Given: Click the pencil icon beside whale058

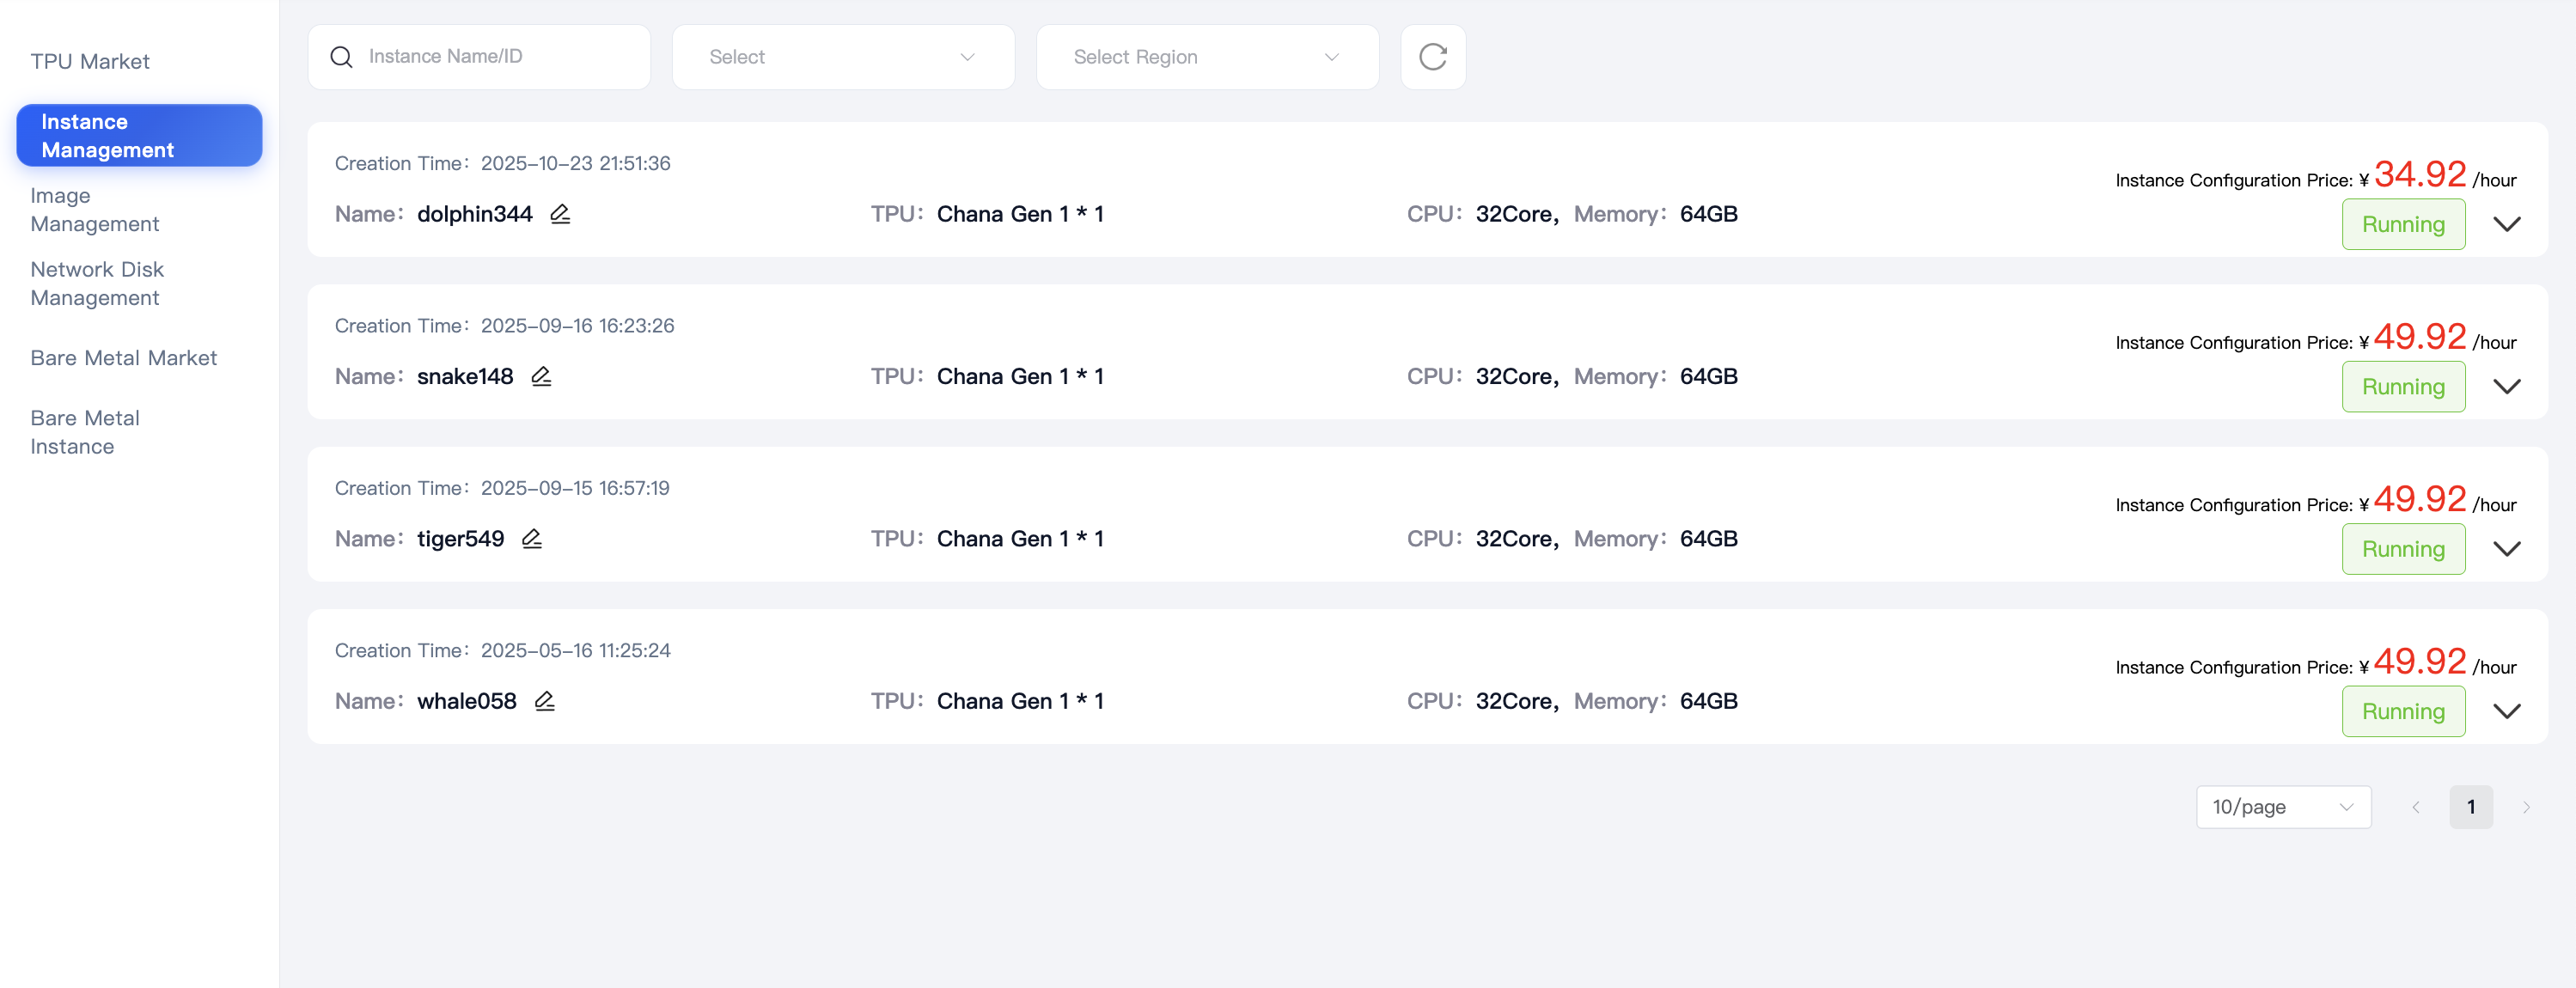Looking at the screenshot, I should tap(545, 701).
